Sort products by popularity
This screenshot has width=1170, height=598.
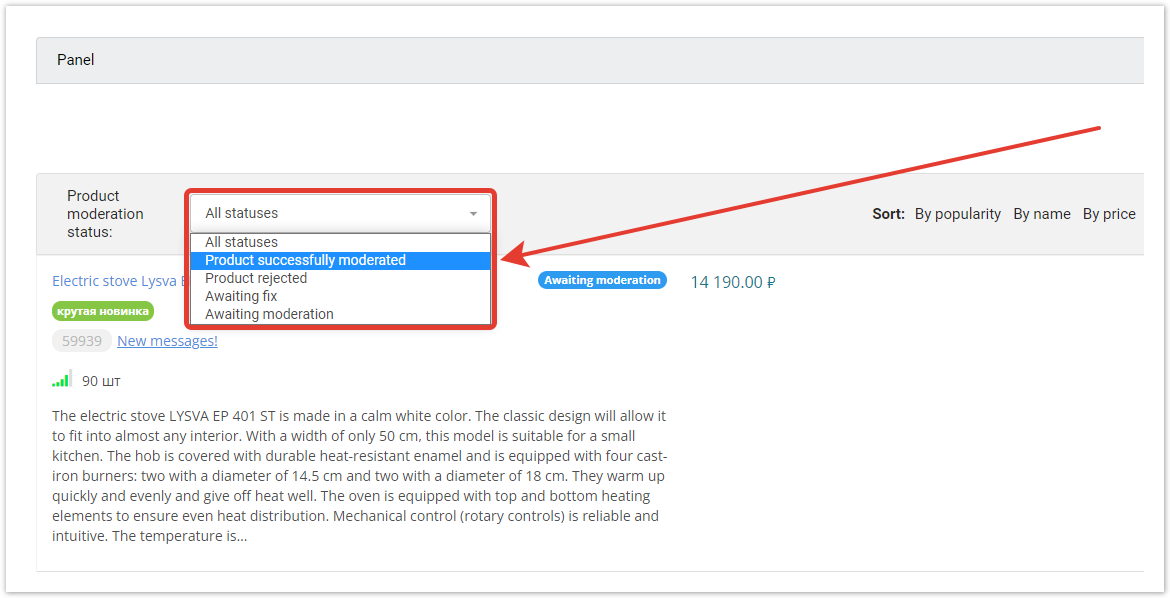[x=957, y=214]
